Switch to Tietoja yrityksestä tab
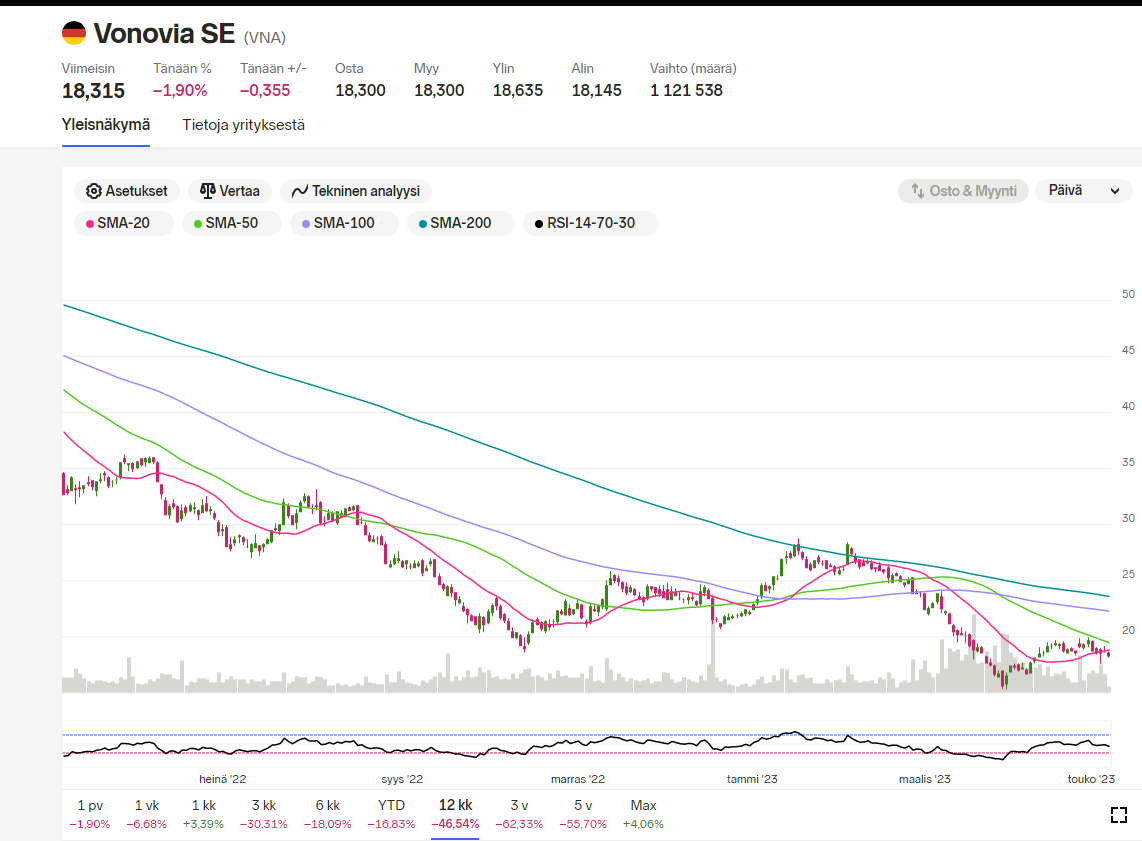Image resolution: width=1142 pixels, height=841 pixels. click(243, 125)
